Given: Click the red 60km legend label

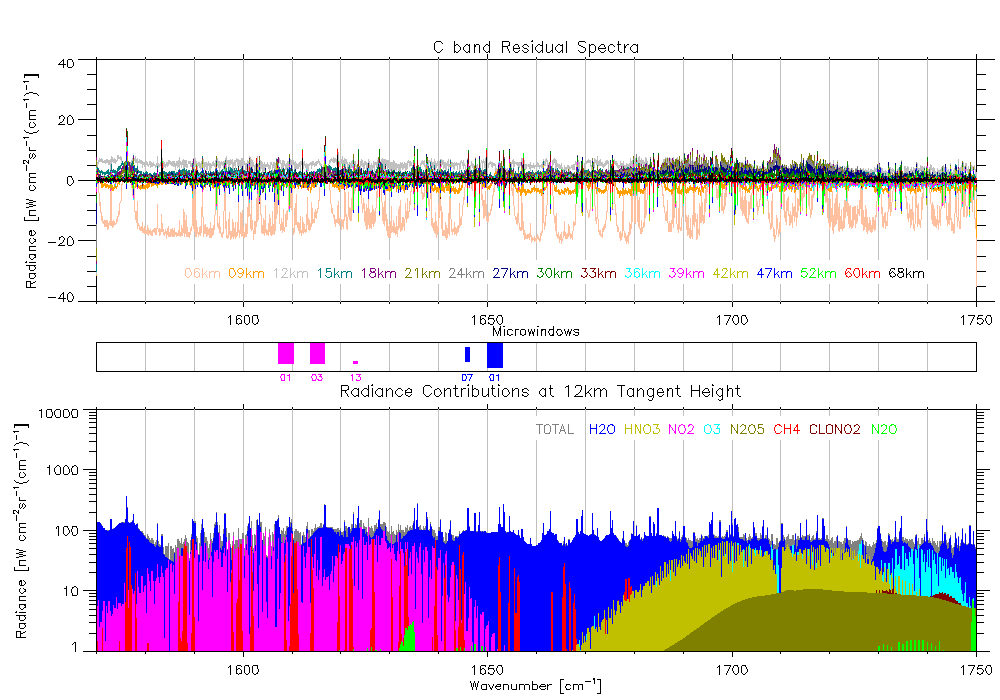Looking at the screenshot, I should 862,273.
